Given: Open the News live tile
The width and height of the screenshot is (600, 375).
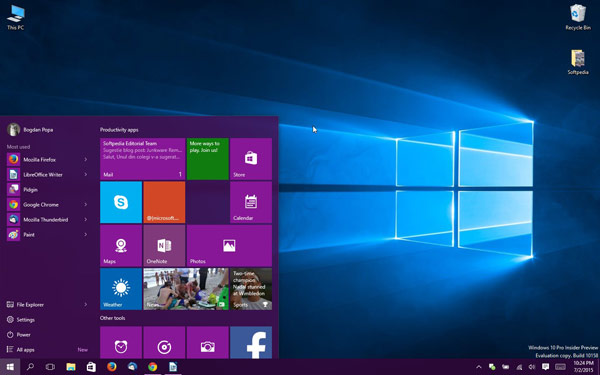Looking at the screenshot, I should [x=186, y=289].
